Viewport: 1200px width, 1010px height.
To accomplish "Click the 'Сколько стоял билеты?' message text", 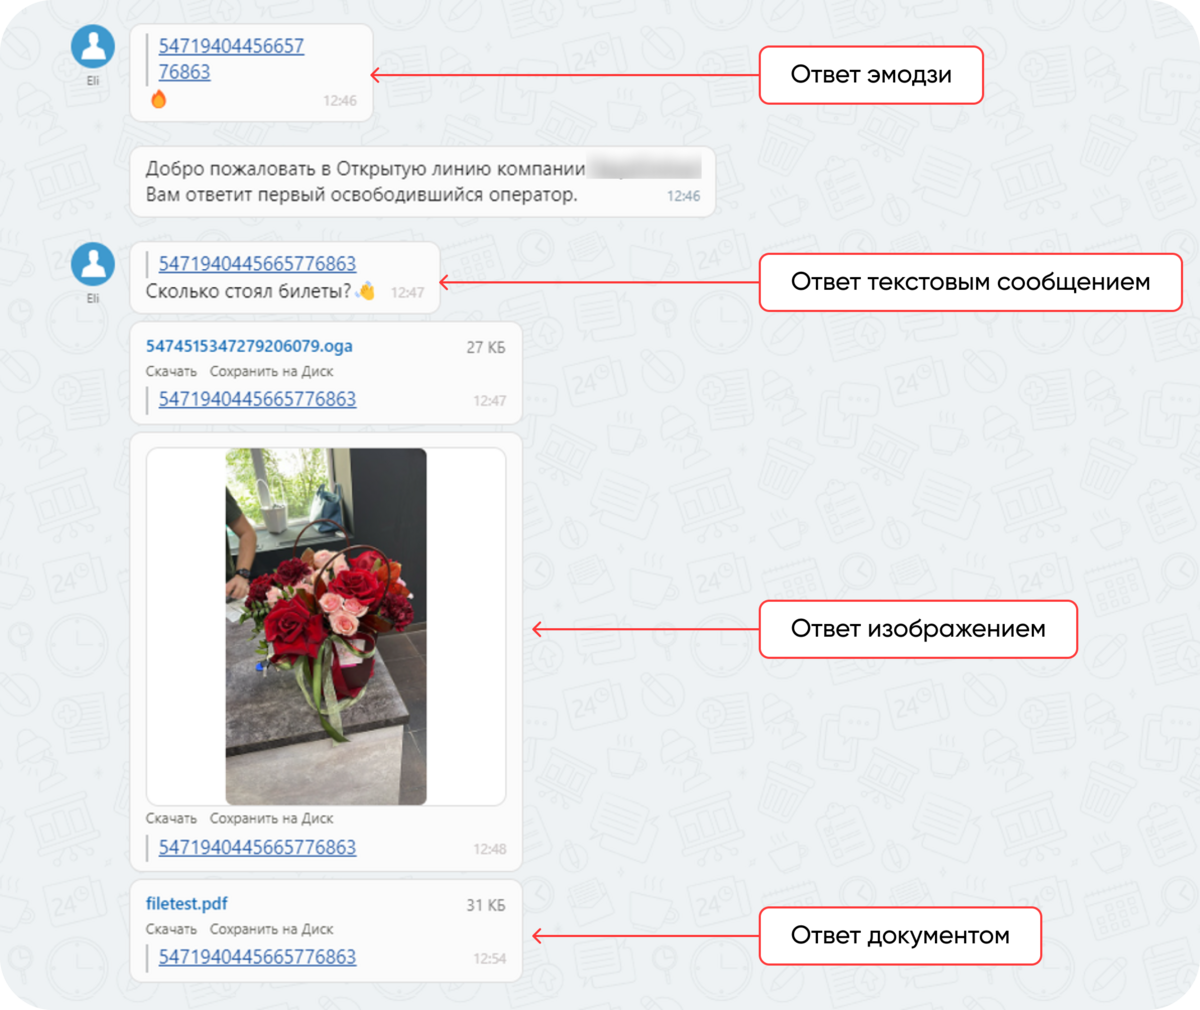I will (248, 291).
